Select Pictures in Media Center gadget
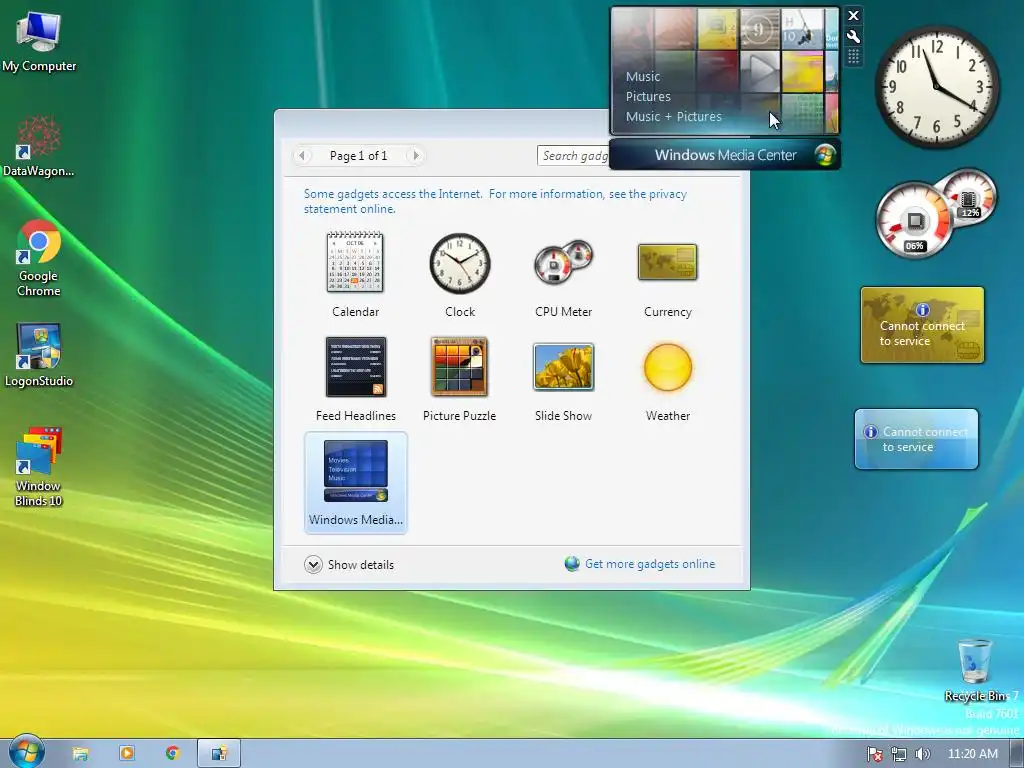Image resolution: width=1024 pixels, height=768 pixels. point(648,97)
